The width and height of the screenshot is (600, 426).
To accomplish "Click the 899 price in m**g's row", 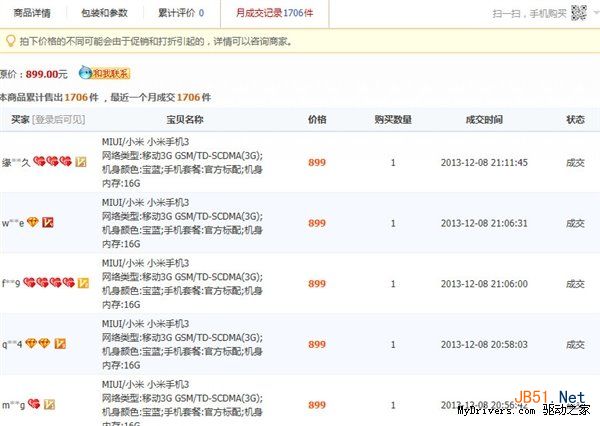I will (x=317, y=405).
